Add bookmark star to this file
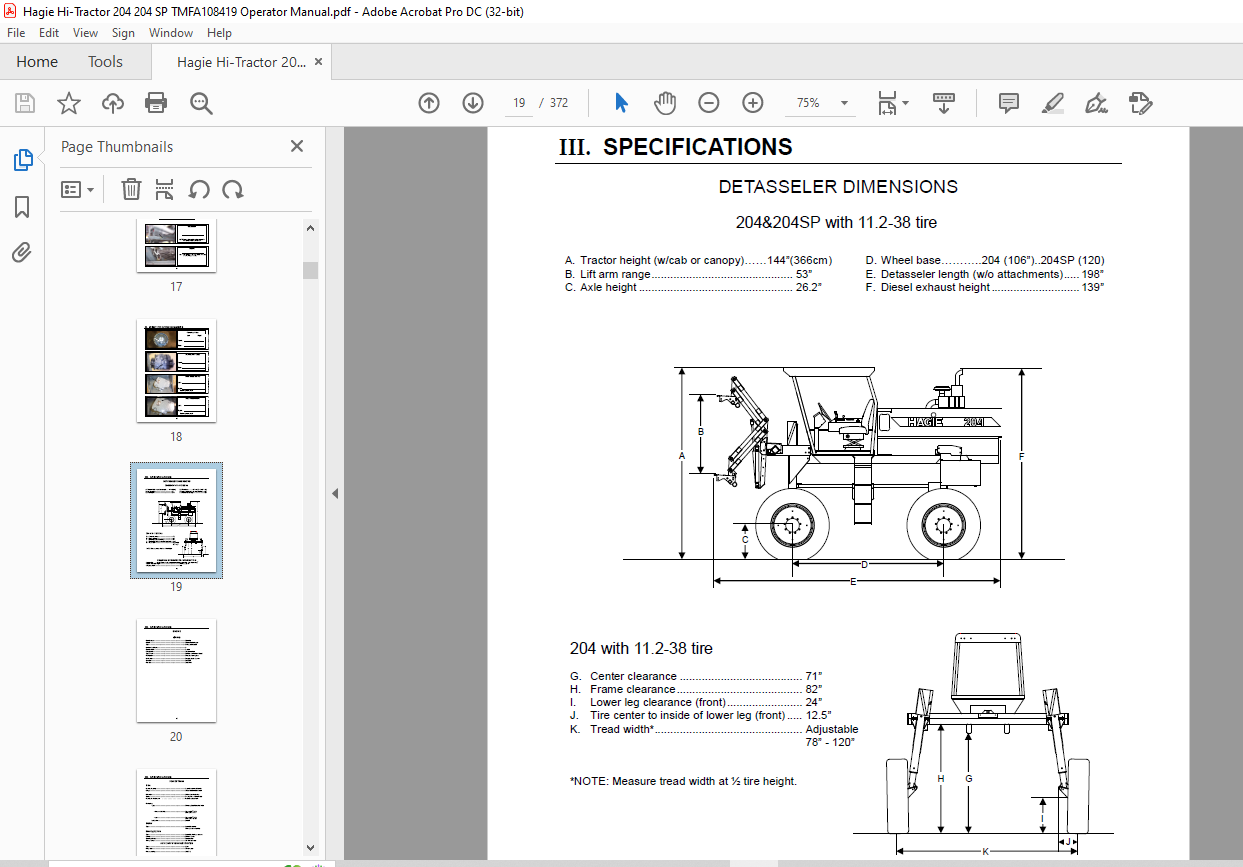Image resolution: width=1243 pixels, height=867 pixels. coord(68,103)
